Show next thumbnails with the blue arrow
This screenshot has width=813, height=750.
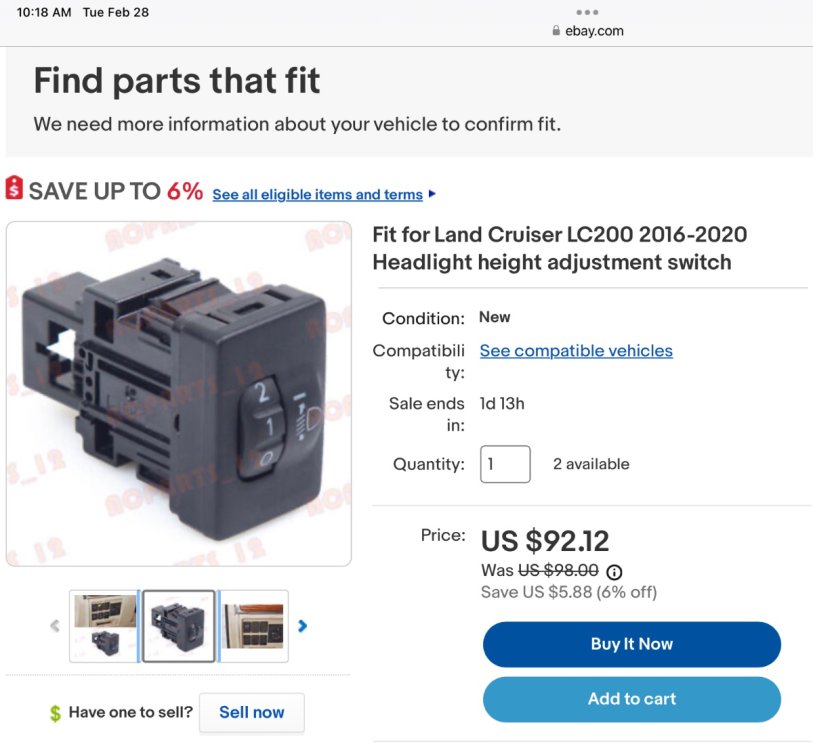pos(302,626)
